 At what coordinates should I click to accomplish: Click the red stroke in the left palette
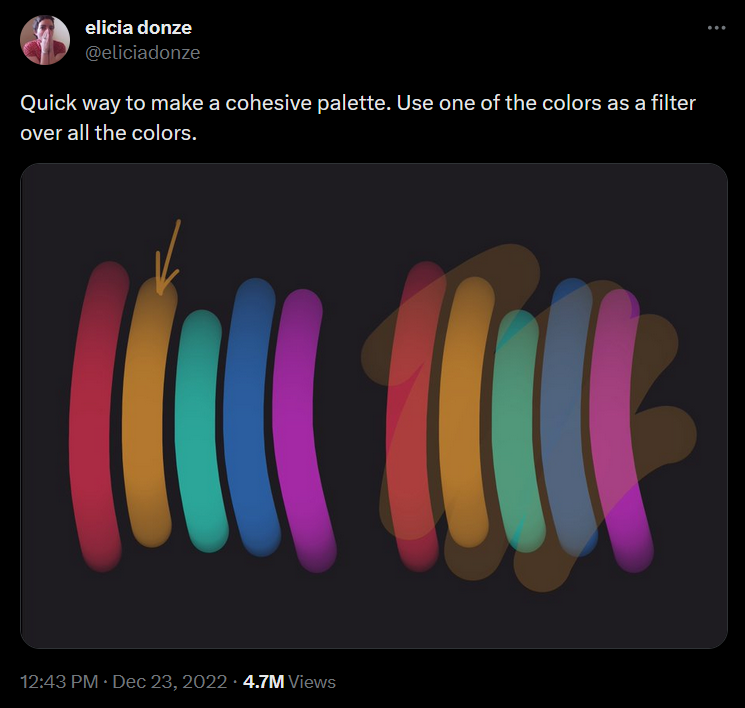(96, 420)
